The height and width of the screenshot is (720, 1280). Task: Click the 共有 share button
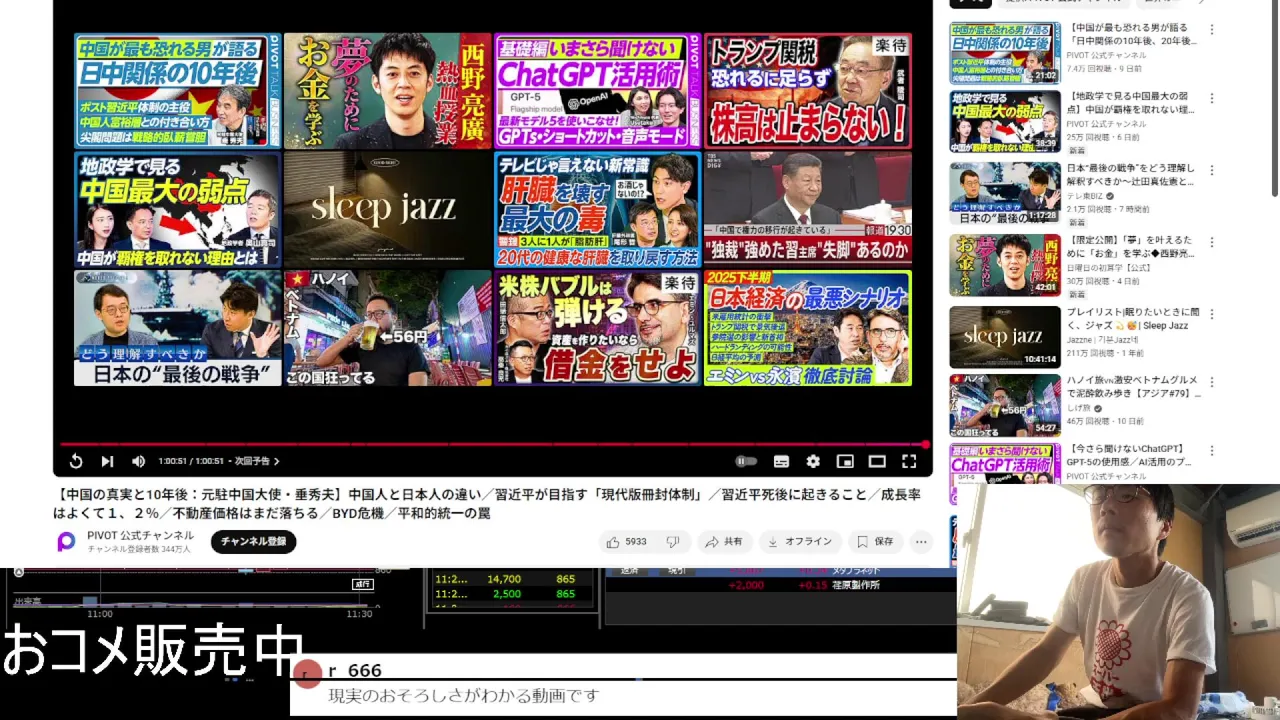coord(724,541)
